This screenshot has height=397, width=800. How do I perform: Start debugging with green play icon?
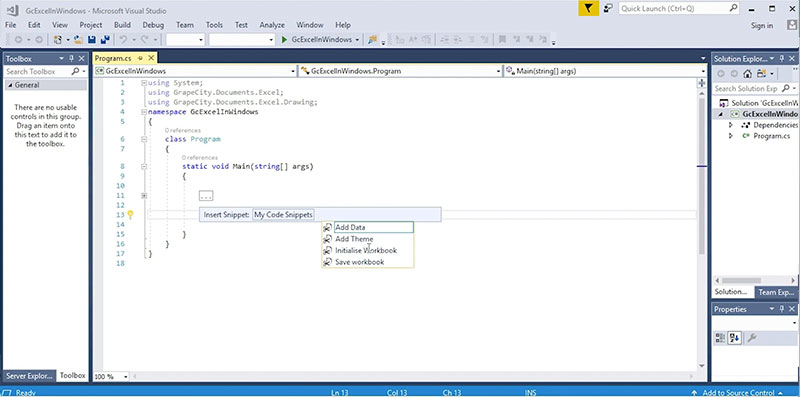[x=285, y=39]
